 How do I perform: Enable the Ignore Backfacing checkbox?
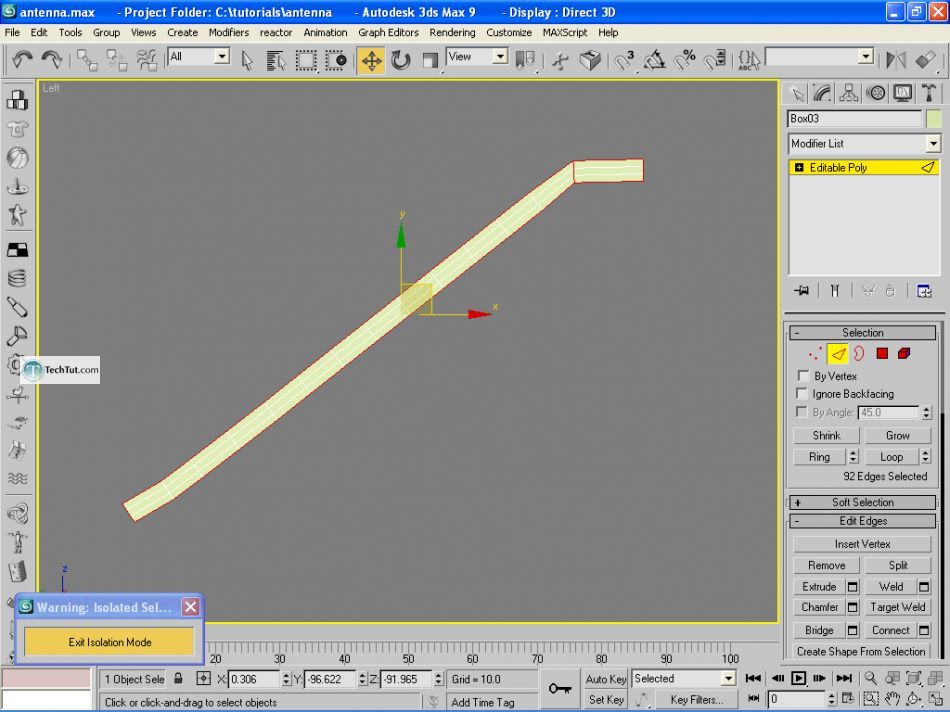pyautogui.click(x=803, y=393)
